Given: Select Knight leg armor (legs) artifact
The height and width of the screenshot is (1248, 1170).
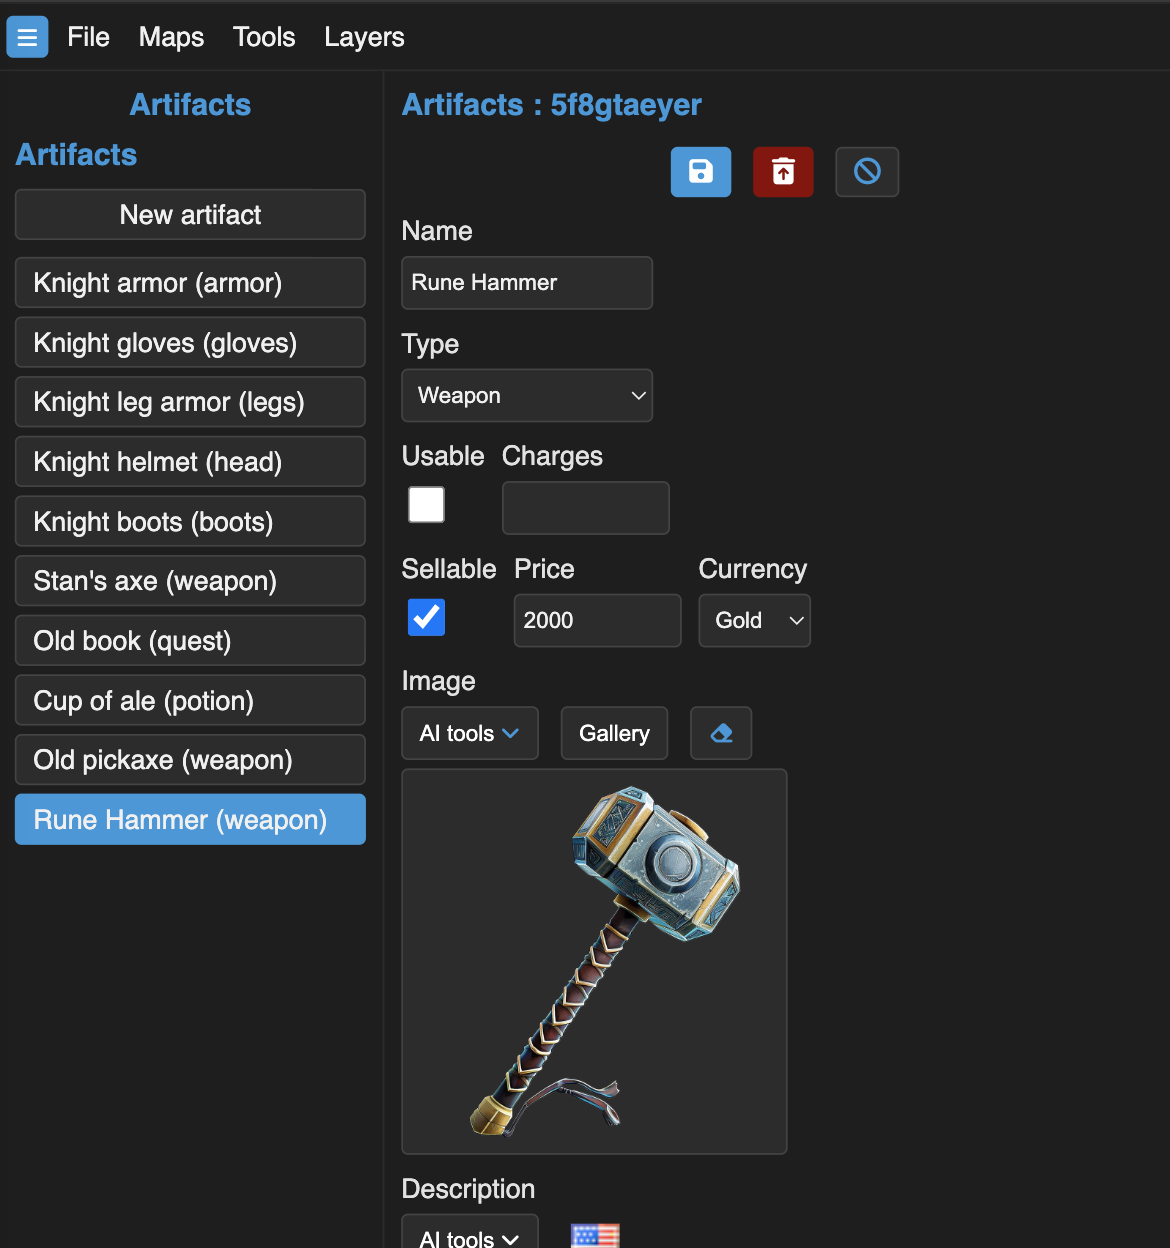Looking at the screenshot, I should pos(190,402).
